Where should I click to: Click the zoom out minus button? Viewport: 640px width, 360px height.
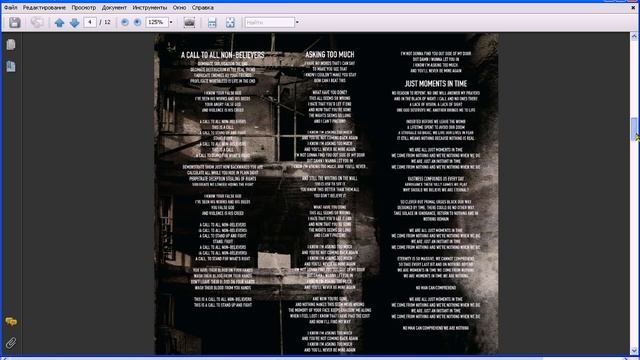(x=125, y=22)
